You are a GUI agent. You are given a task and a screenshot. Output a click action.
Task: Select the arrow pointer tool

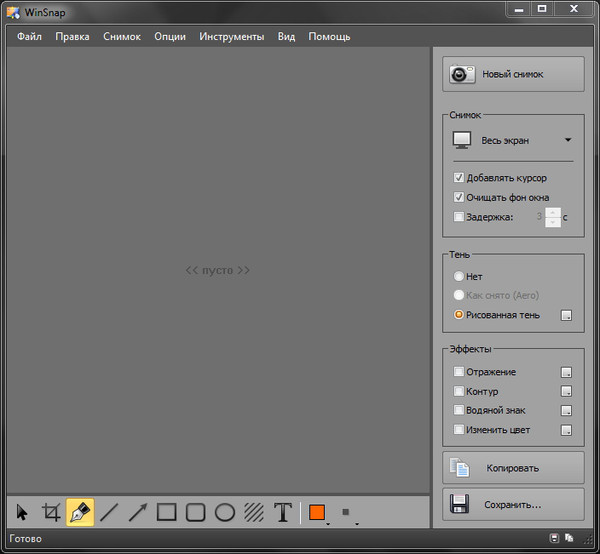[22, 513]
